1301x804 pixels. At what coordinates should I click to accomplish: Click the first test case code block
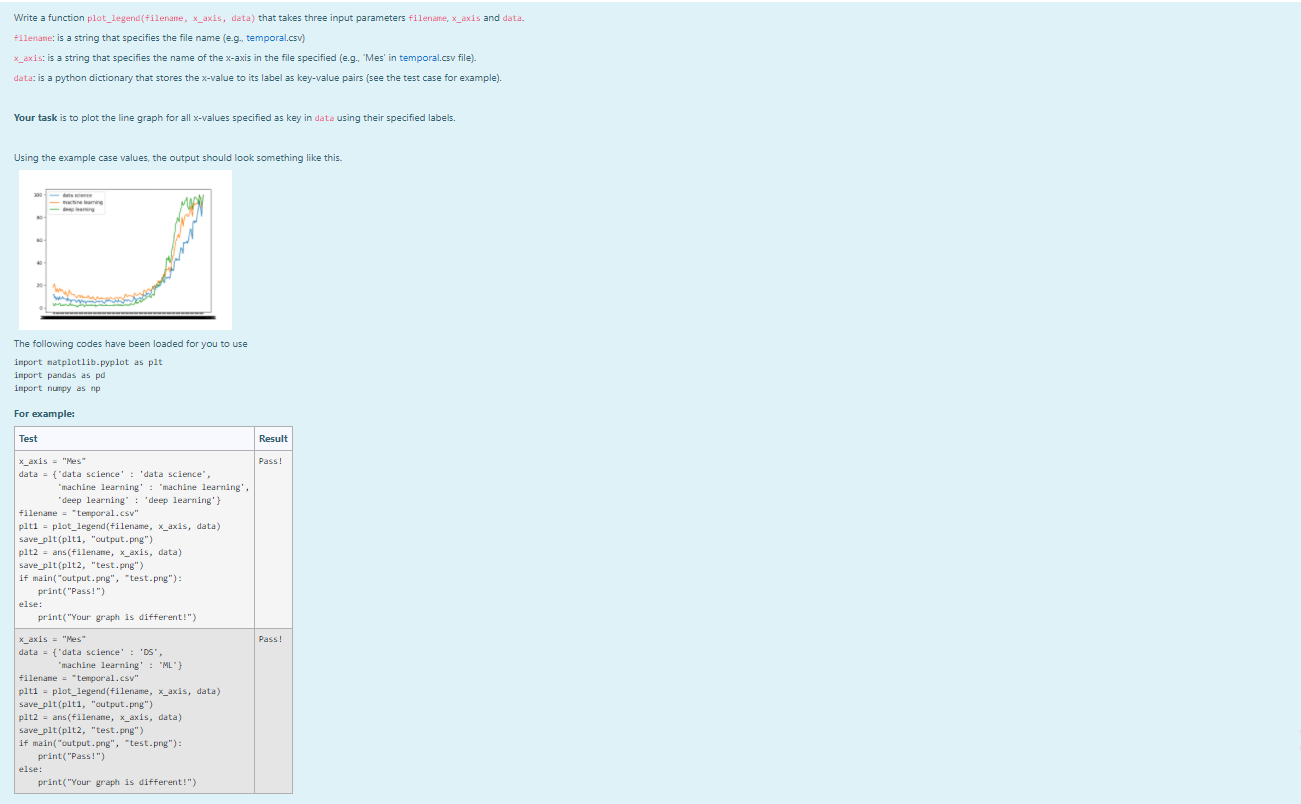click(x=130, y=538)
